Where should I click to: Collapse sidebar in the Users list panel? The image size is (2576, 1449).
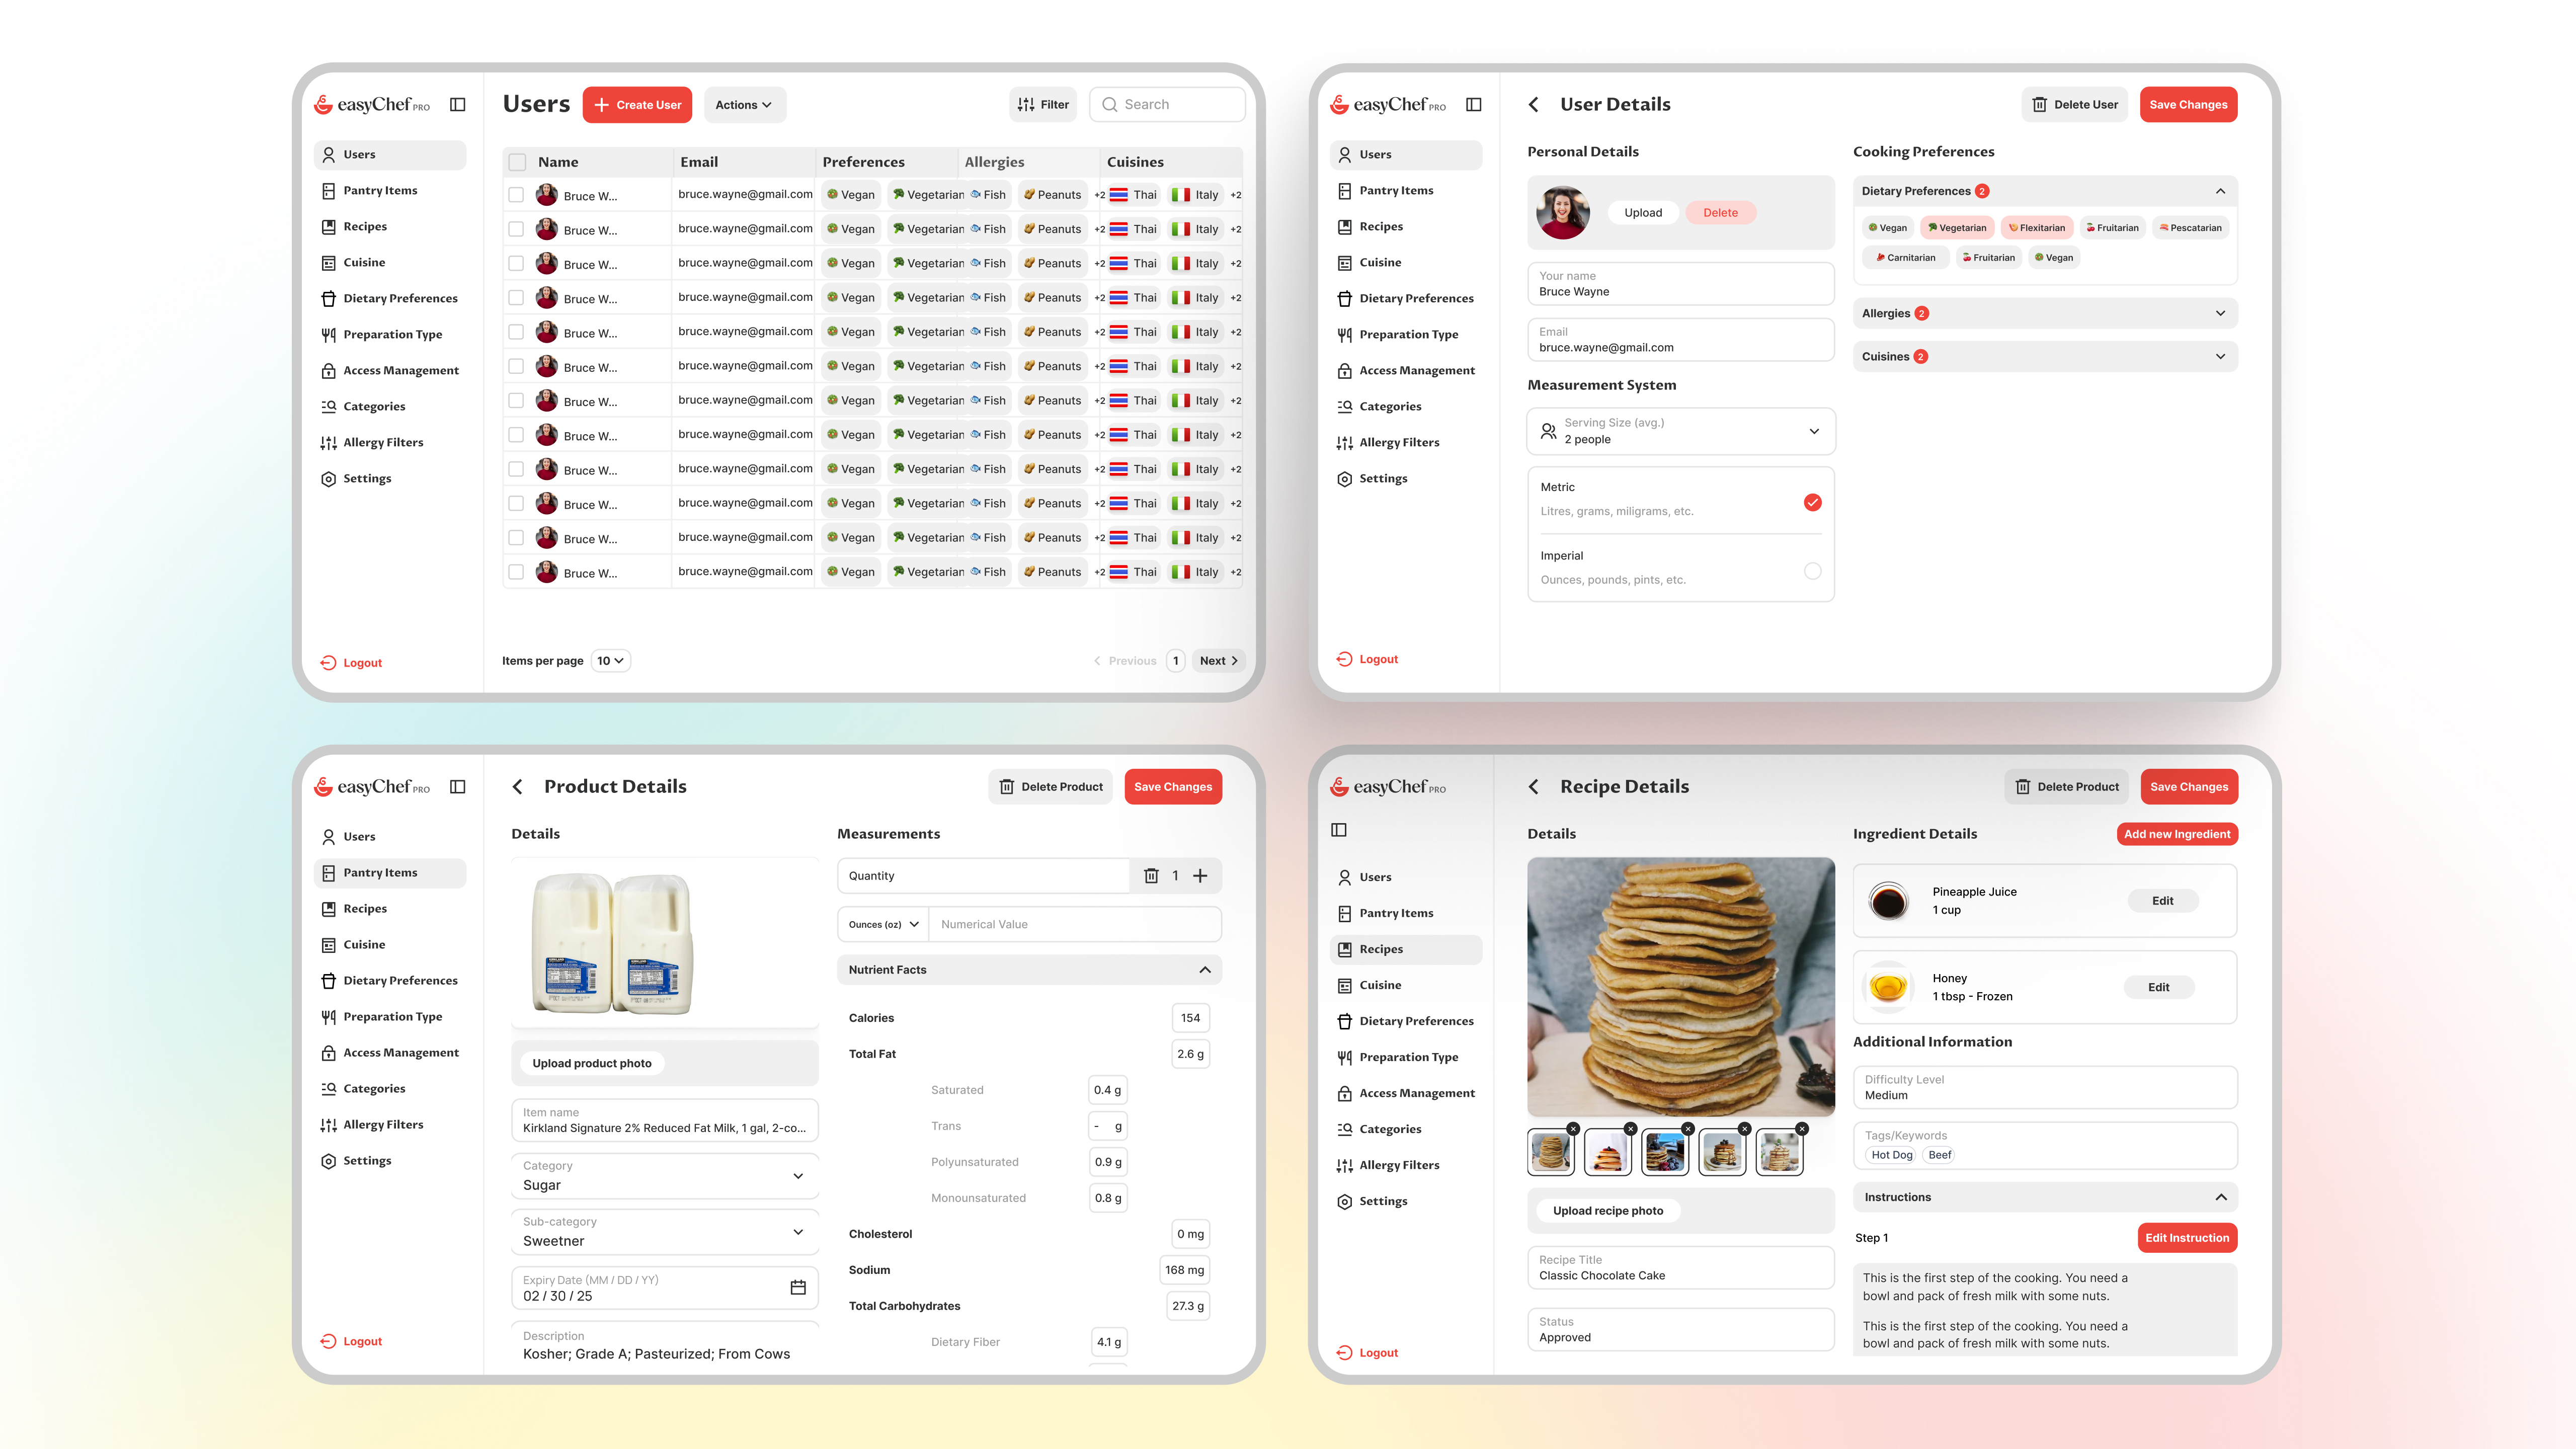(458, 104)
